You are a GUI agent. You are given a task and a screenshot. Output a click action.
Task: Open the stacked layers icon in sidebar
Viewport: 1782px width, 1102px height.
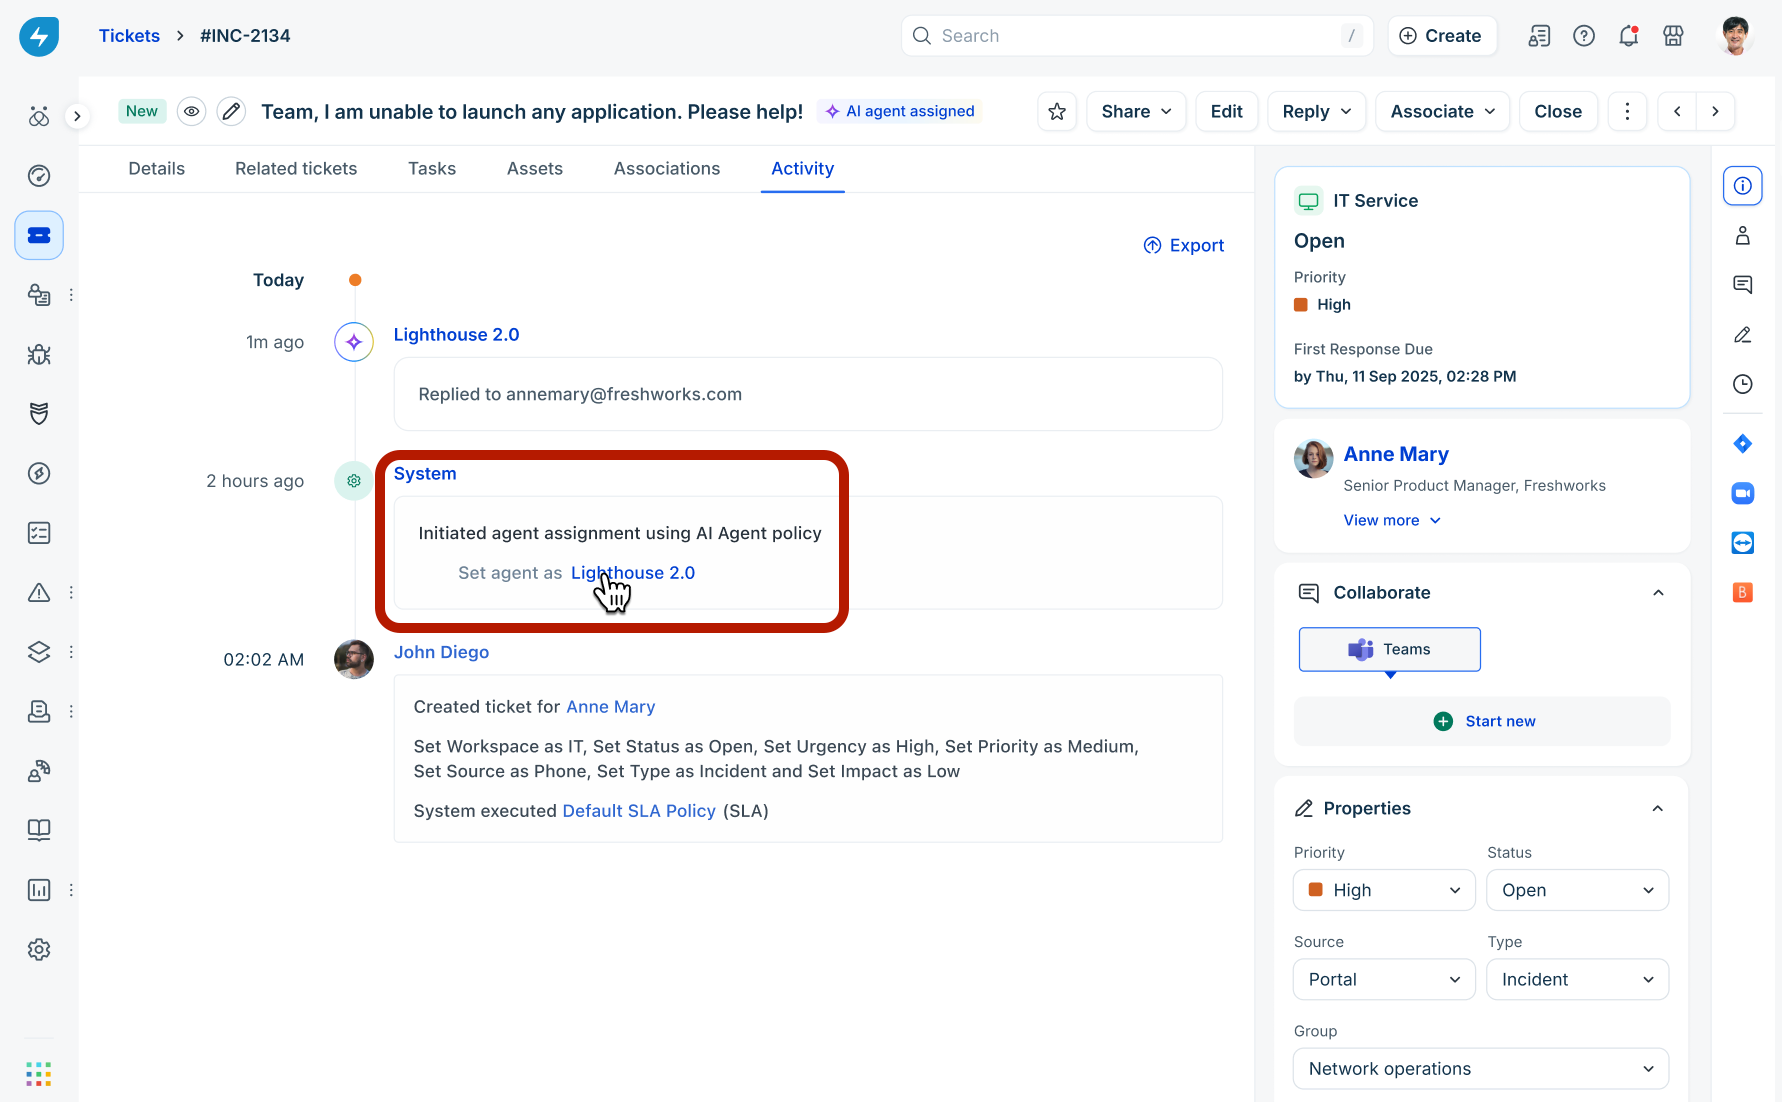click(39, 652)
